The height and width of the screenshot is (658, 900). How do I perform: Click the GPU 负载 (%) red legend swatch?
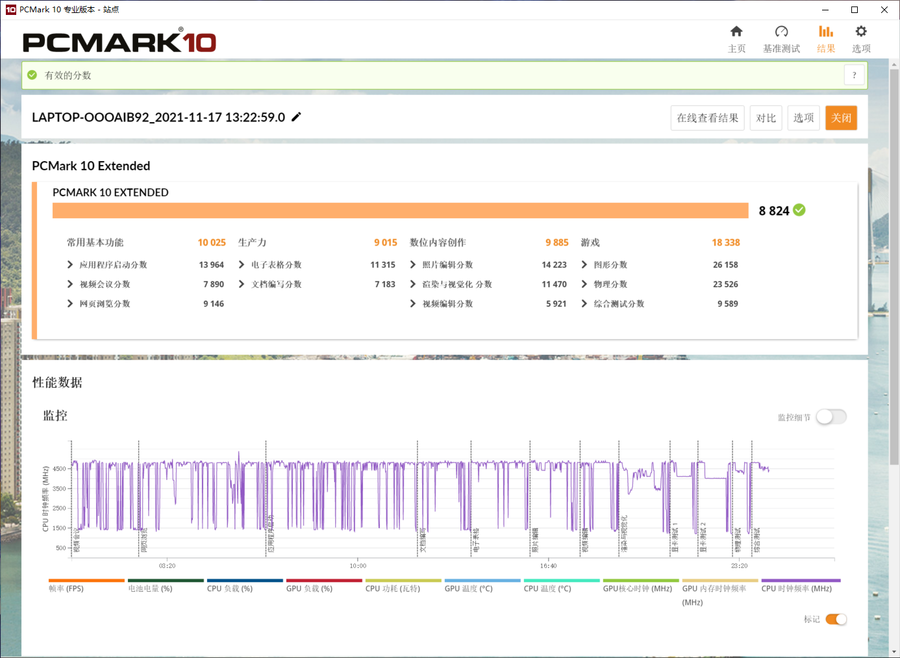point(324,580)
